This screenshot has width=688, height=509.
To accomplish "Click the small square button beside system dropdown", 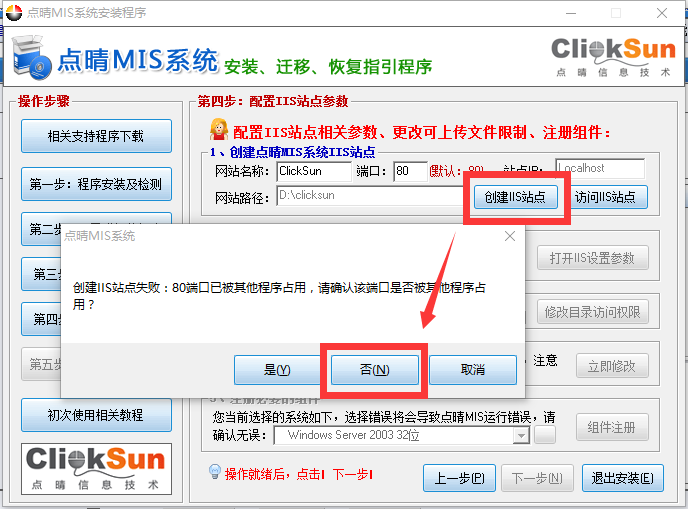I will coord(545,435).
